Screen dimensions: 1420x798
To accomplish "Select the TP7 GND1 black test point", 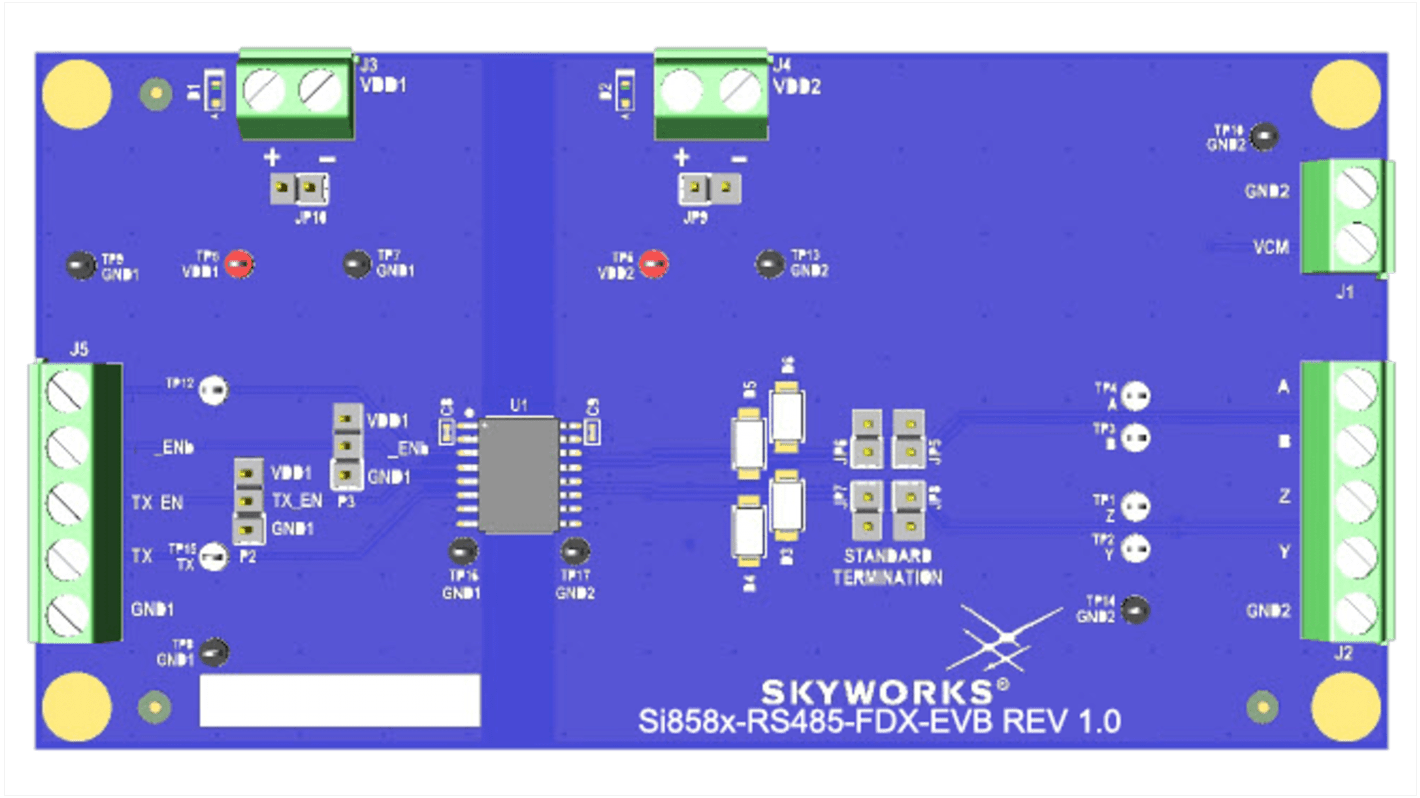I will pos(356,265).
